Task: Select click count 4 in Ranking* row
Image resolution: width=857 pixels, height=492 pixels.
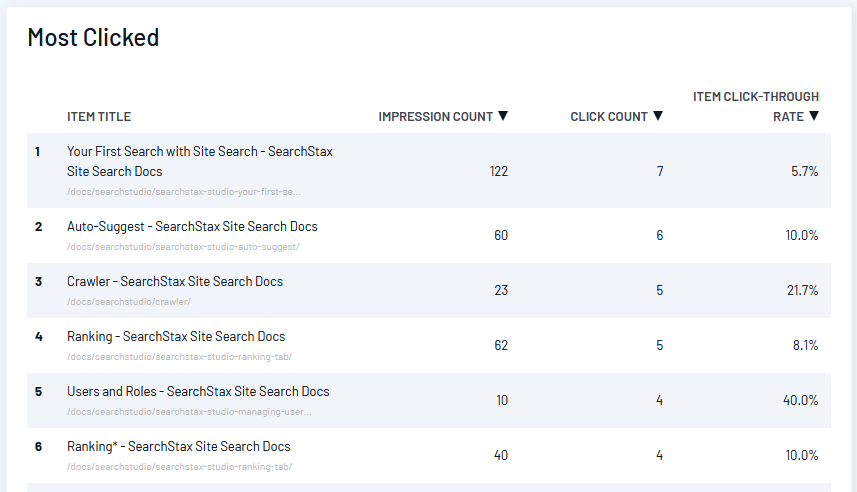Action: (x=660, y=455)
